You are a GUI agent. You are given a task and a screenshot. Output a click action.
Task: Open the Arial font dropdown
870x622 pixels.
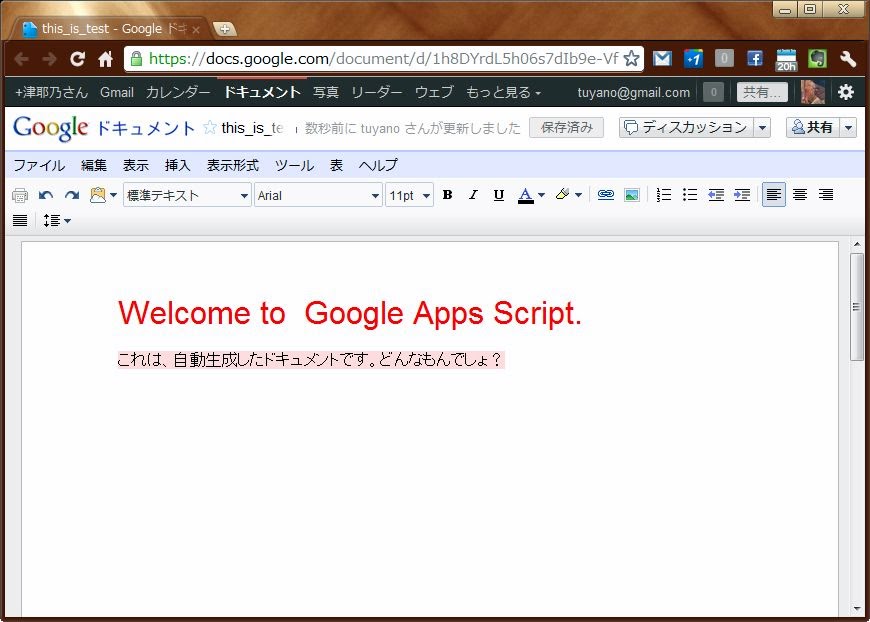pyautogui.click(x=318, y=195)
